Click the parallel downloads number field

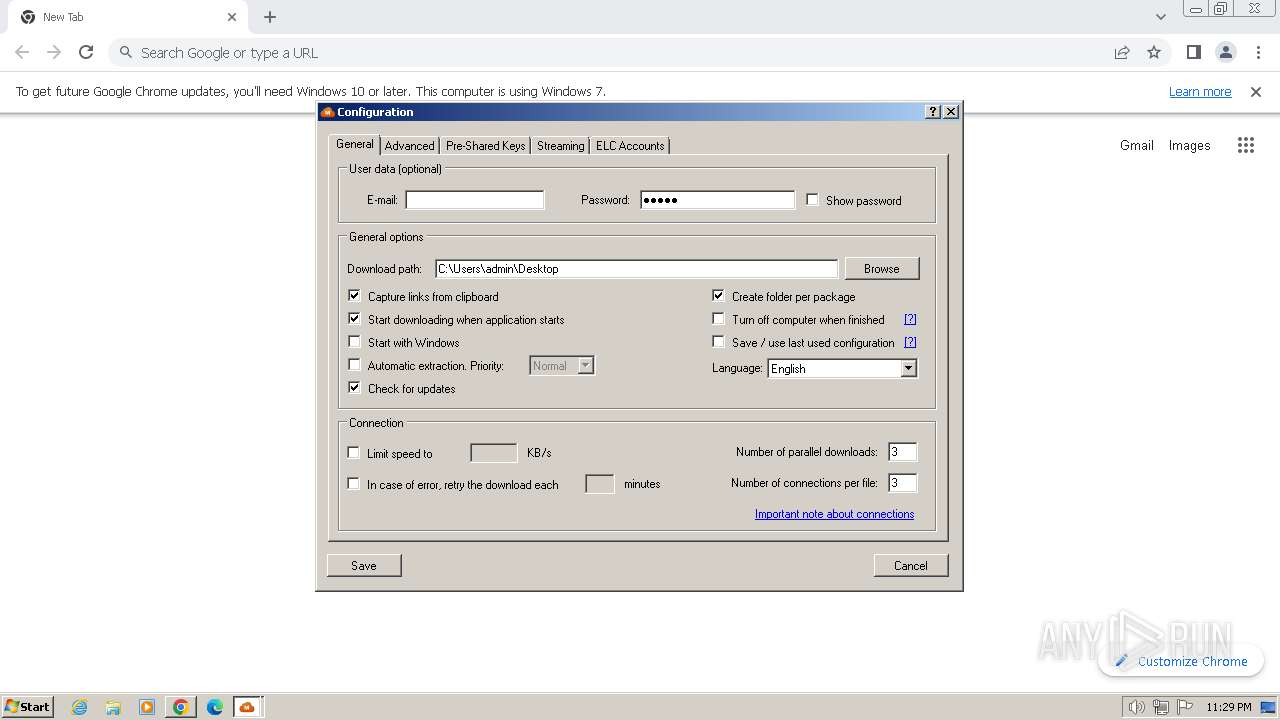(x=902, y=452)
